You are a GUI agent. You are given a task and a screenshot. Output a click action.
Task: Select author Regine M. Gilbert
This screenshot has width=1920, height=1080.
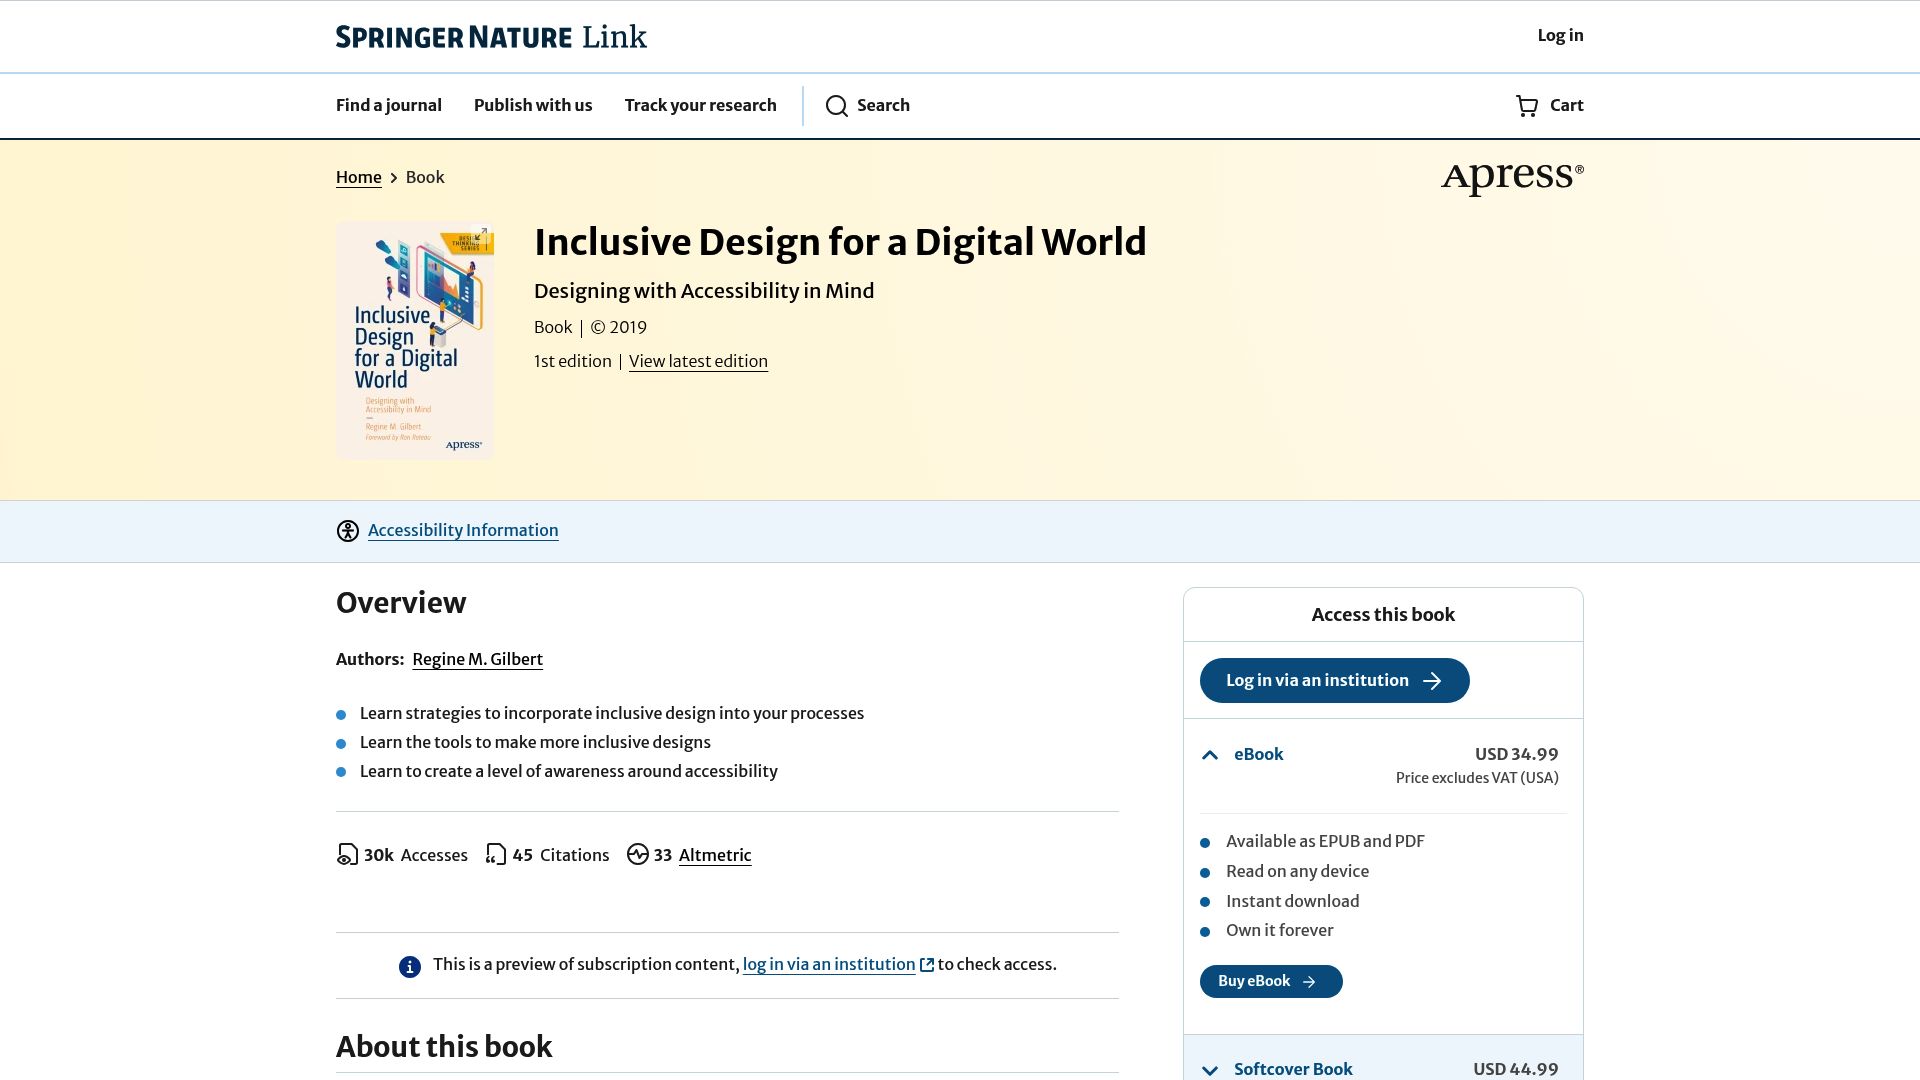click(477, 659)
